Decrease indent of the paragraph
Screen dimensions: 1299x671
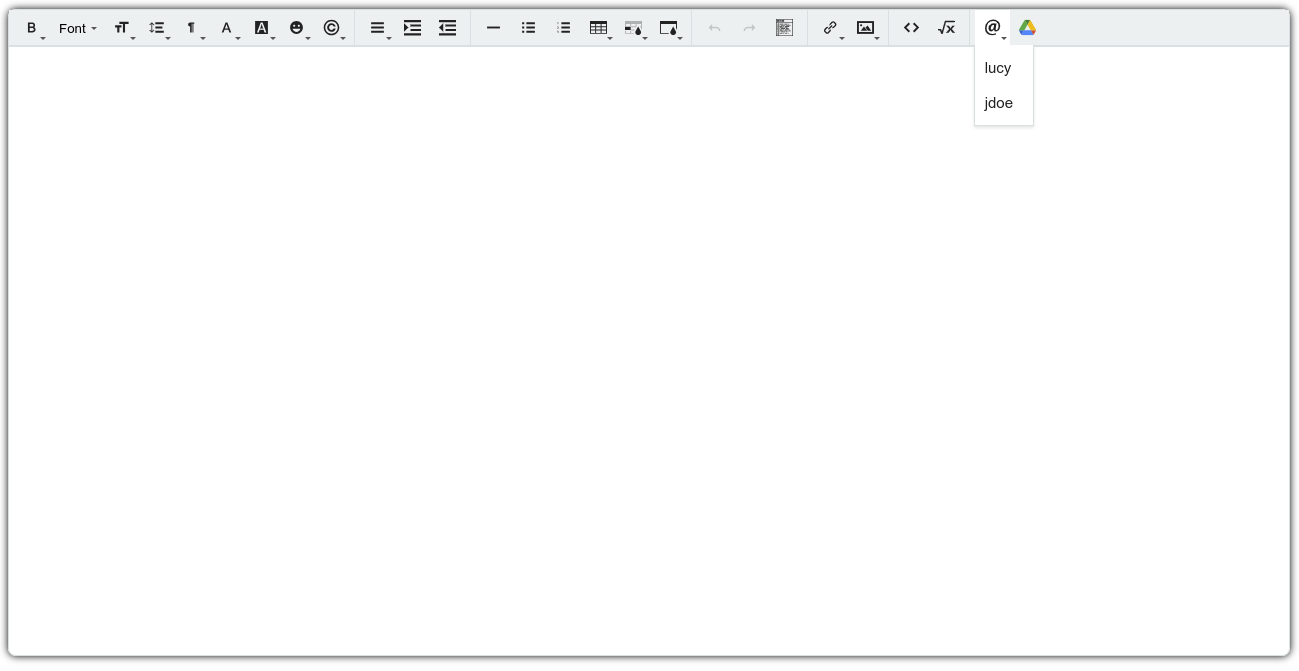coord(447,28)
